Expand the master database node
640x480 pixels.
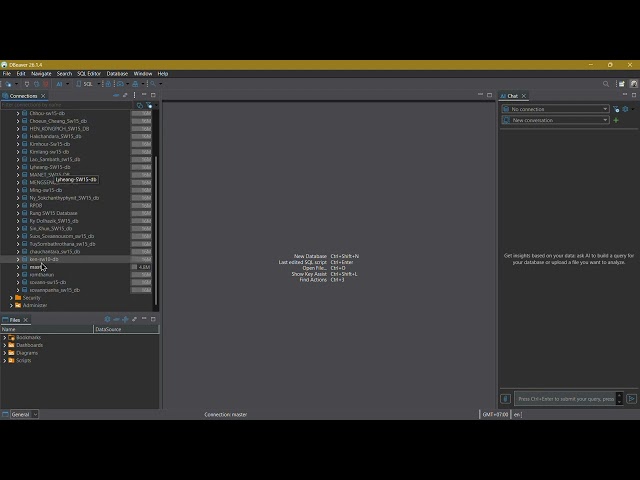coord(18,267)
